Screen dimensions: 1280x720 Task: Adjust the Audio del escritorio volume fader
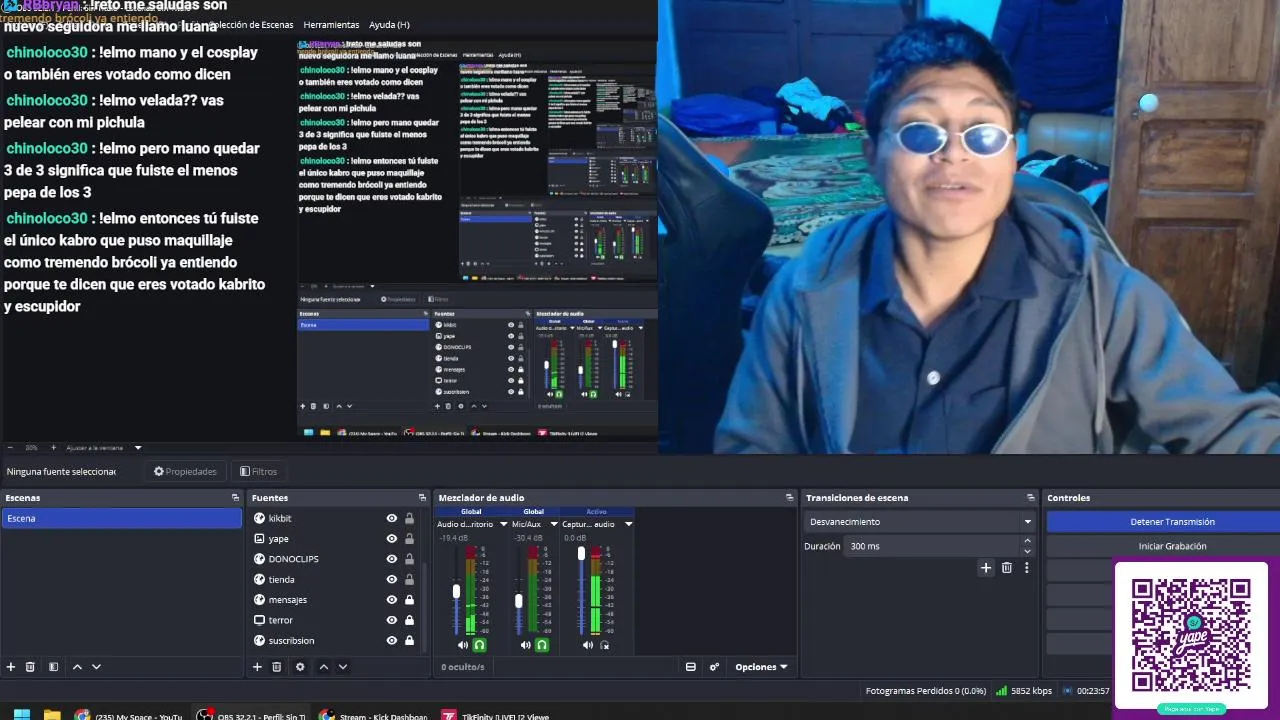pos(457,592)
